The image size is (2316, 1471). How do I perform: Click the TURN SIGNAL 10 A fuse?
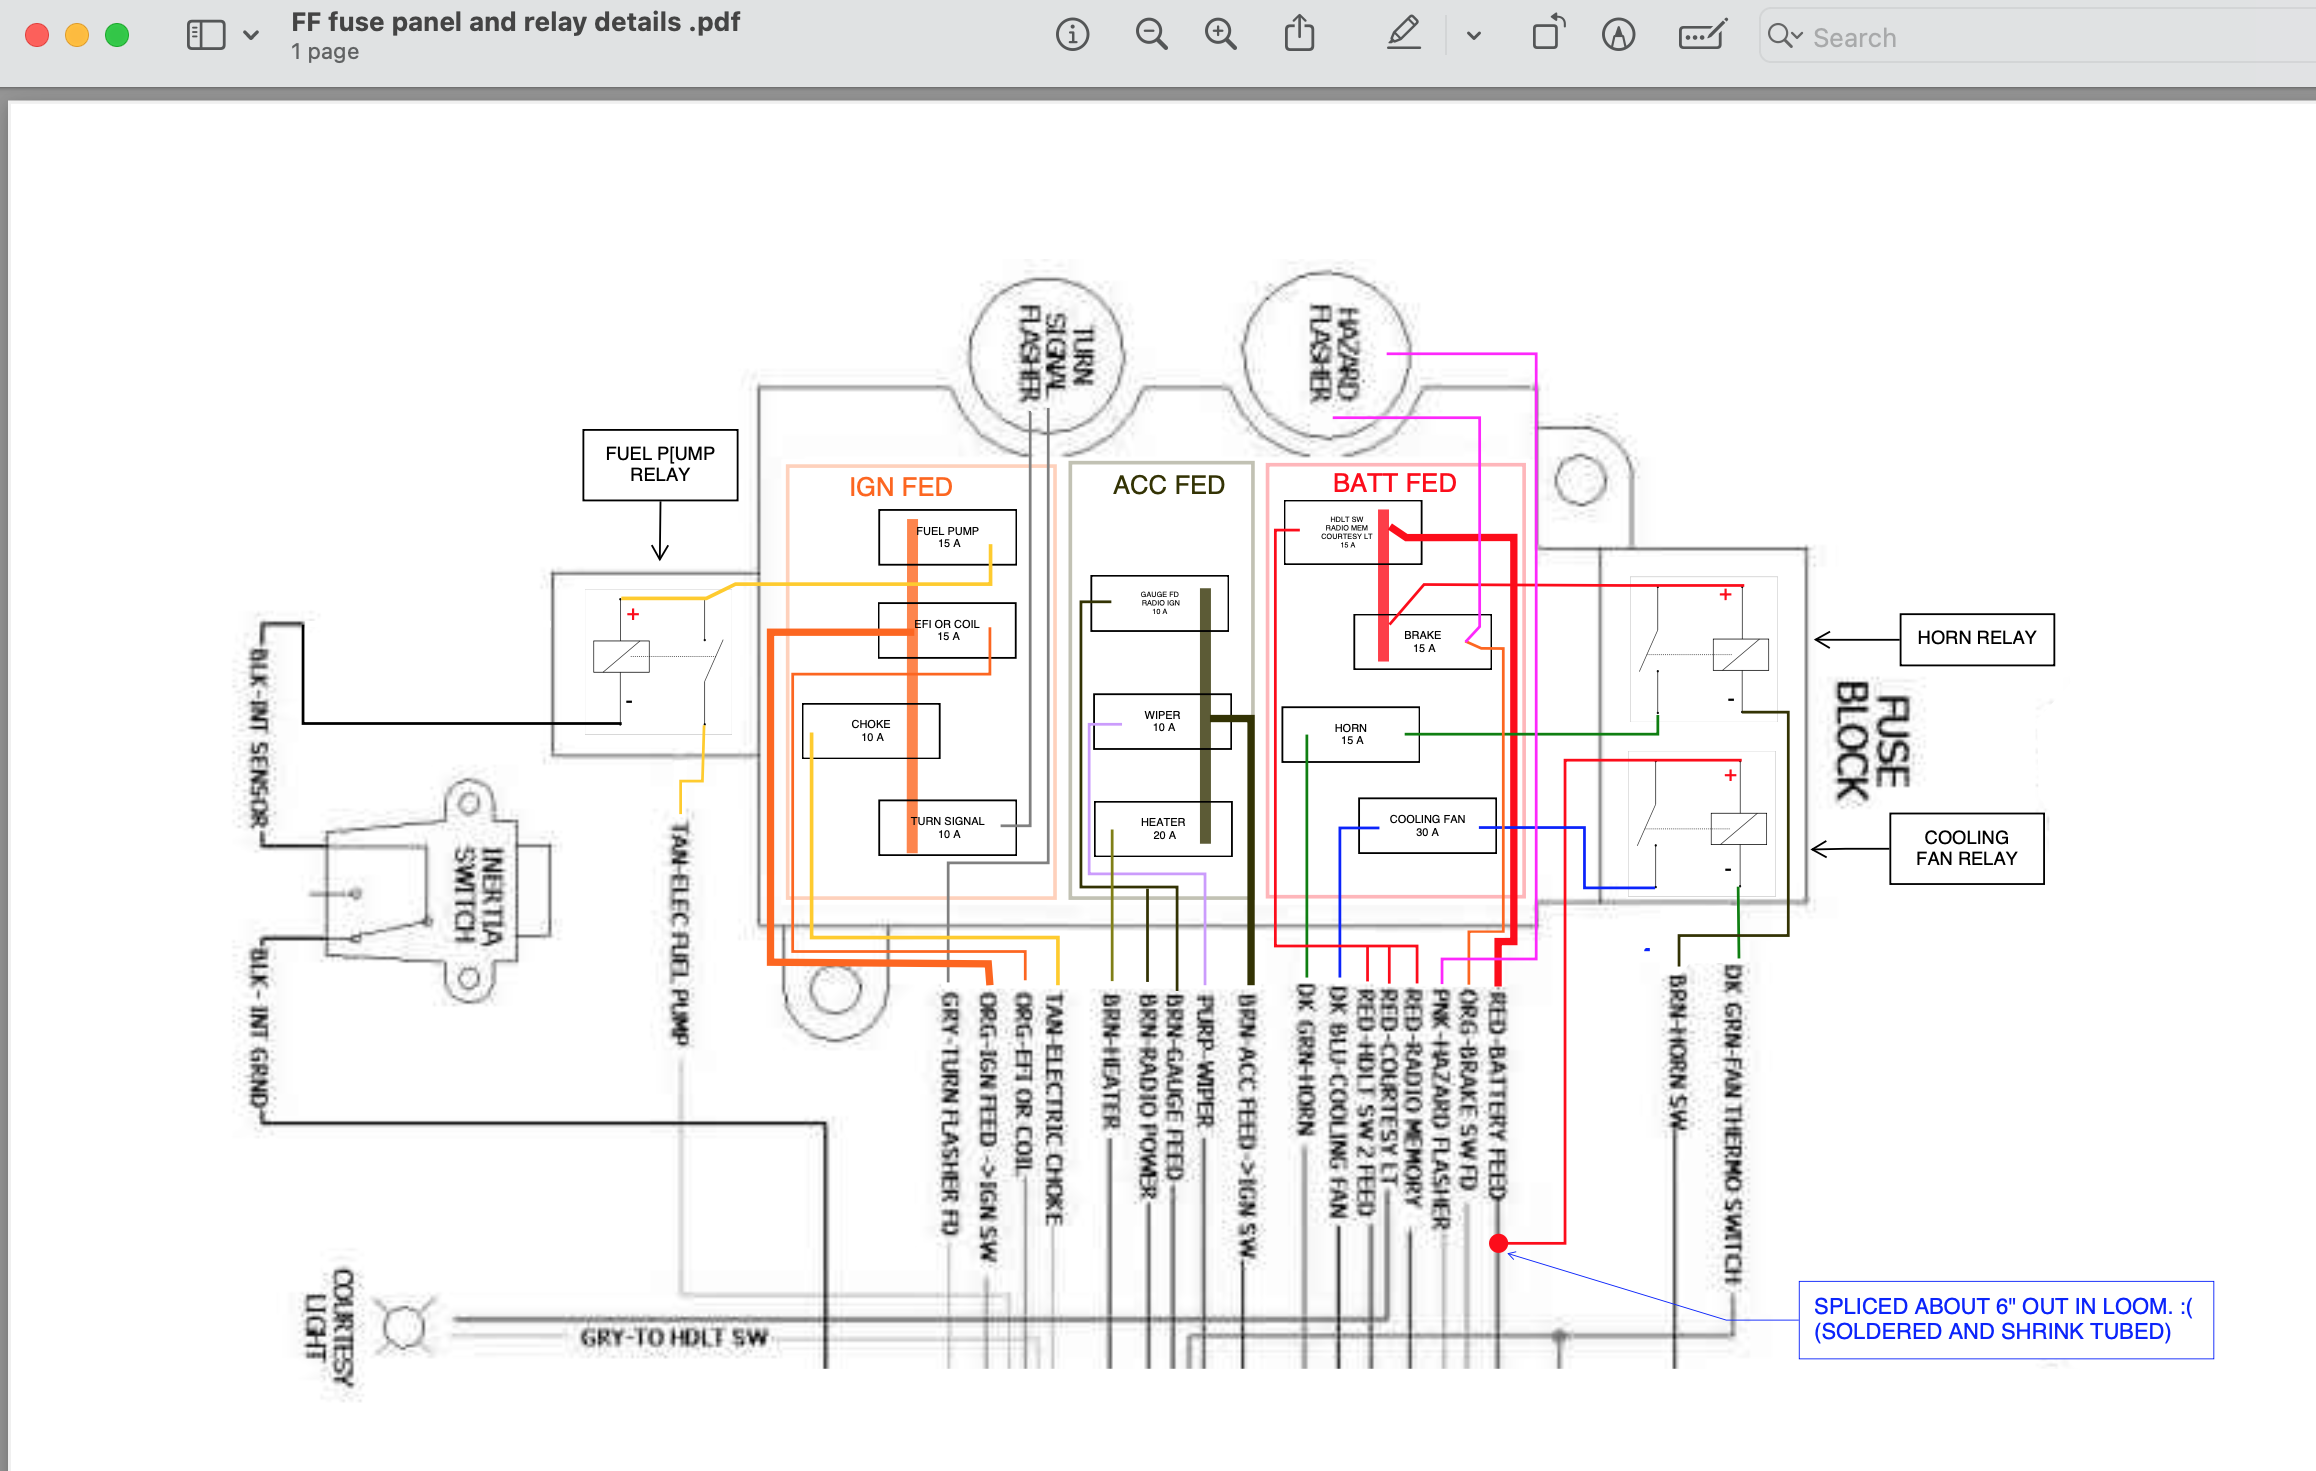coord(947,827)
